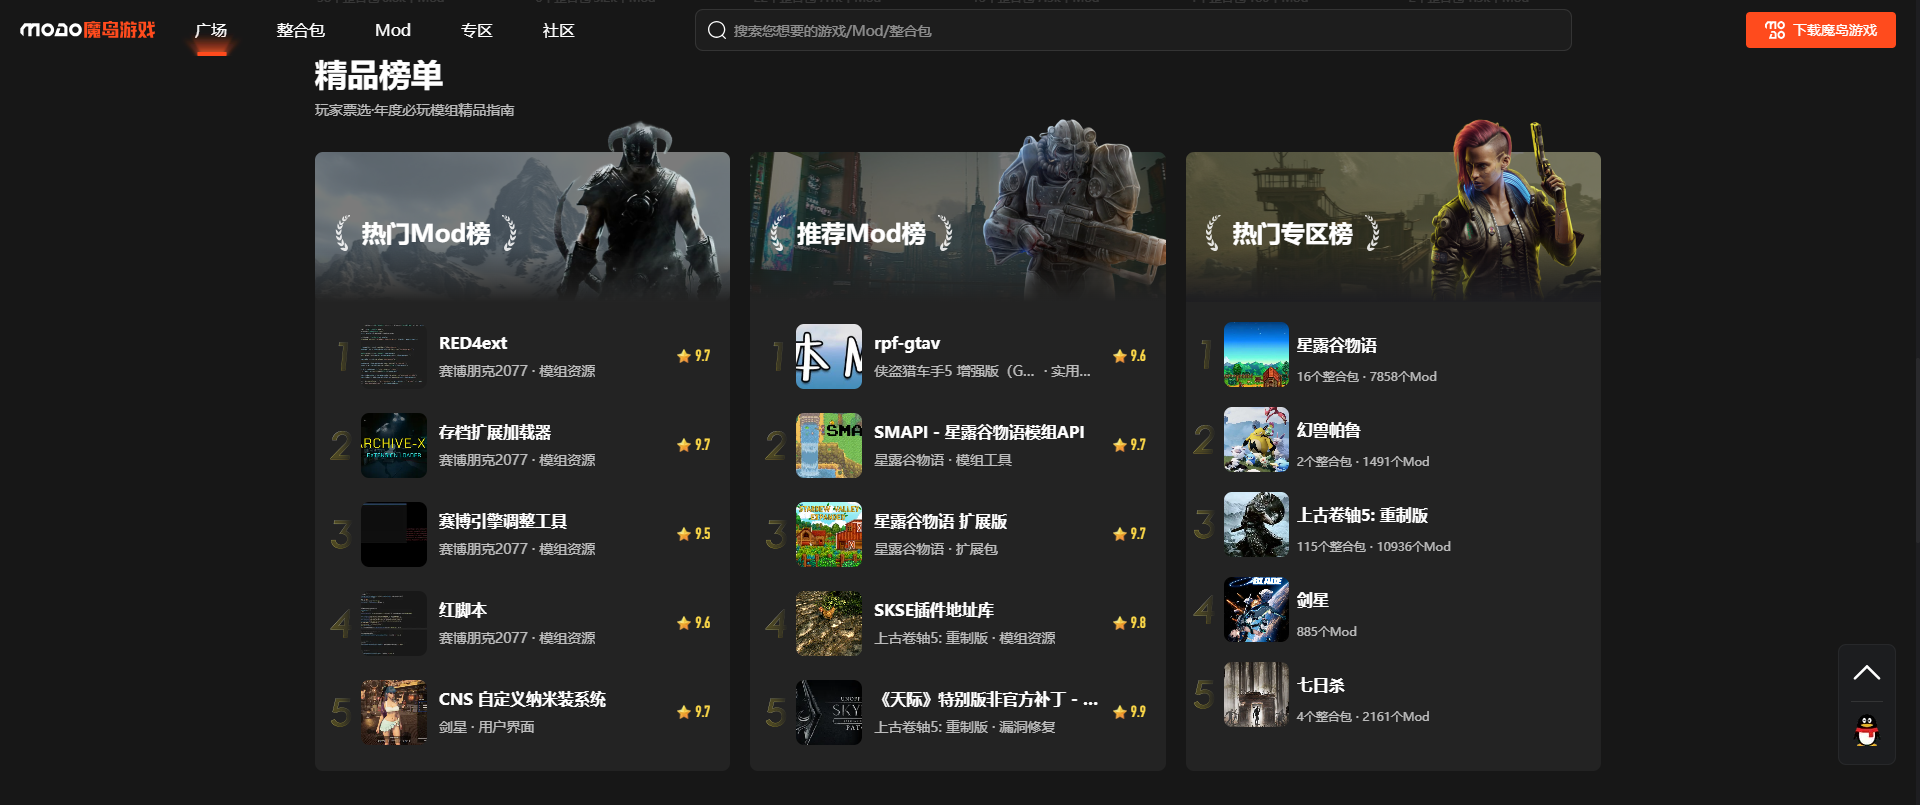Select the SKSE插件地址库 mod link
1920x805 pixels.
pos(933,610)
